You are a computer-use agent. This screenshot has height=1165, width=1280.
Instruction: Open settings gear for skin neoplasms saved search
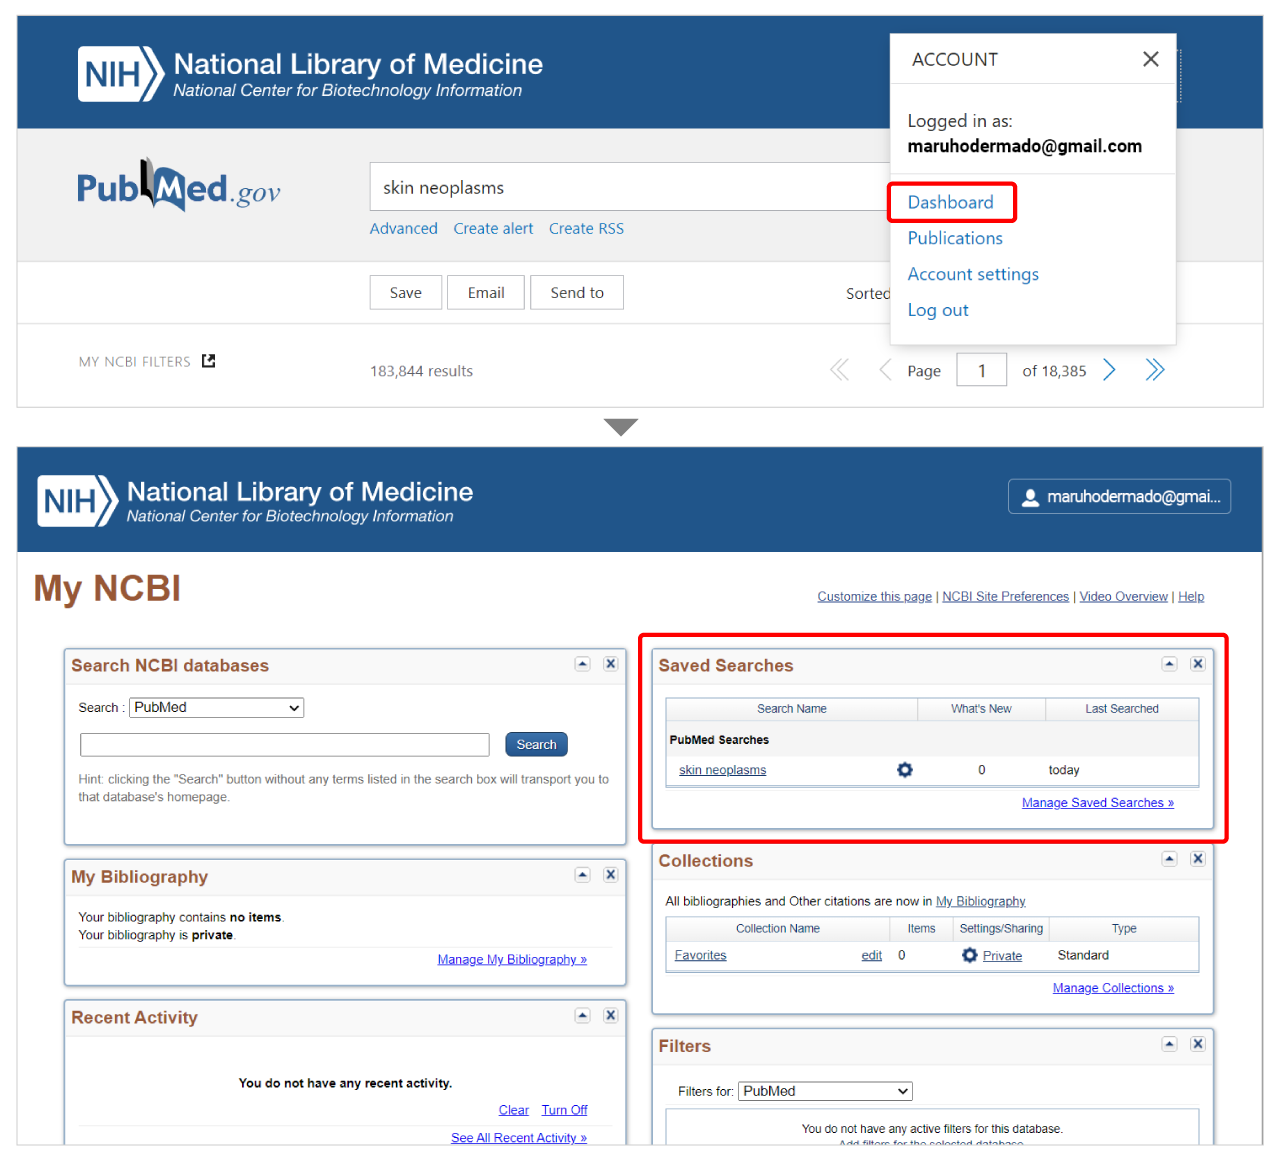[x=904, y=770]
